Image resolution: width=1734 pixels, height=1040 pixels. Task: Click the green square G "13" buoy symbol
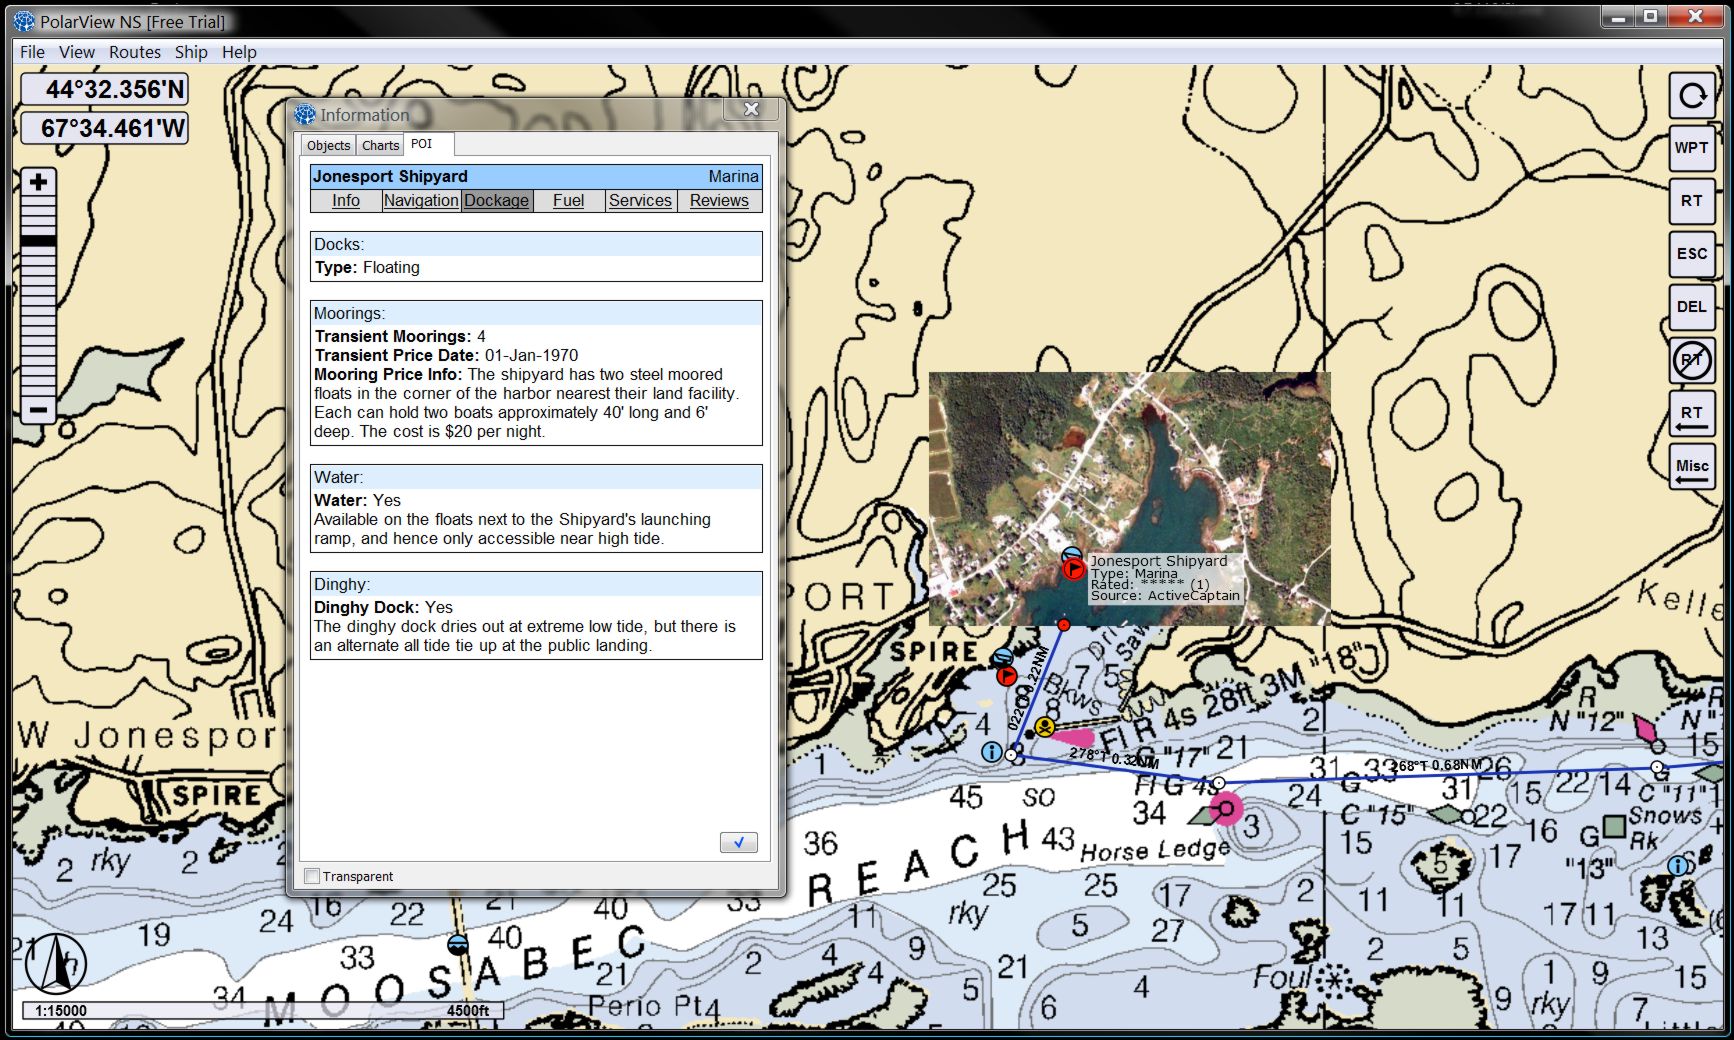click(x=1614, y=826)
